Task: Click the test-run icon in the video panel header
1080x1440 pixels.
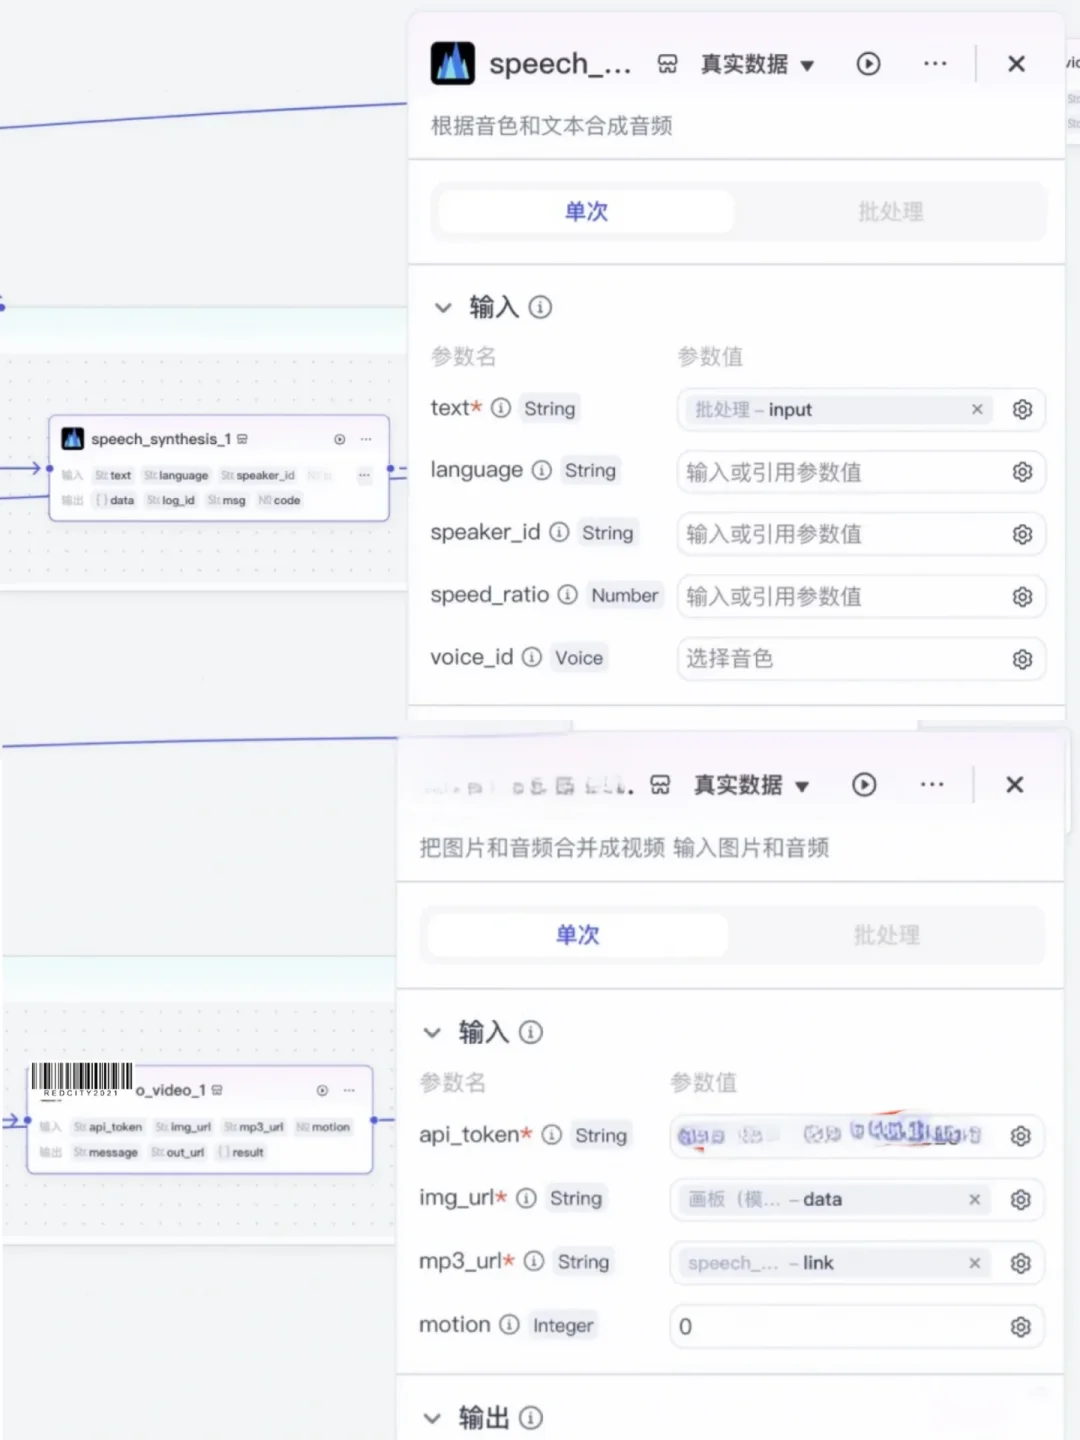Action: coord(660,785)
